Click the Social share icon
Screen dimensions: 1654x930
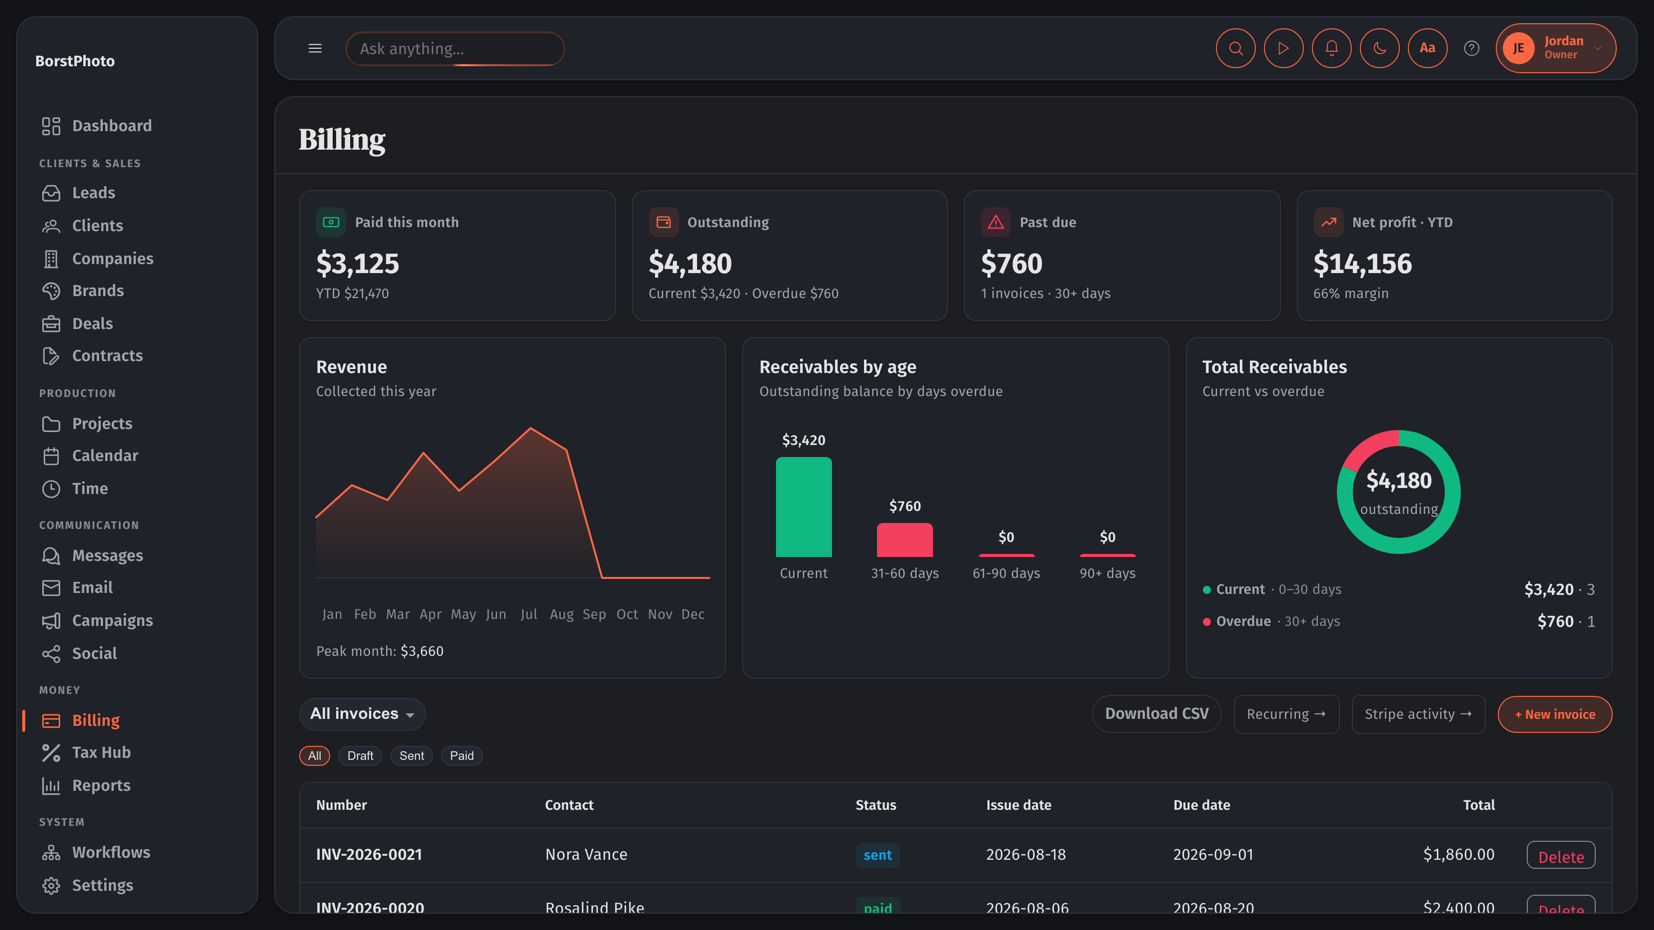pyautogui.click(x=51, y=654)
